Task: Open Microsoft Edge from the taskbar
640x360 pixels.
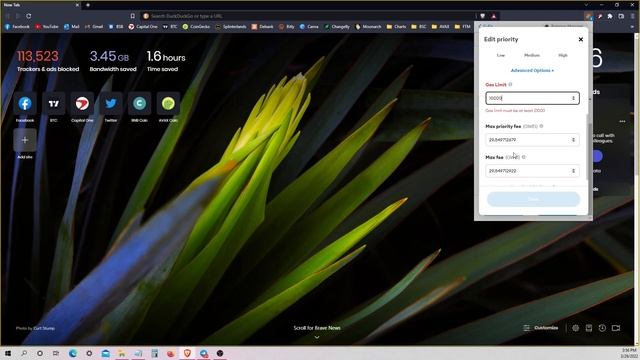Action: [x=73, y=353]
